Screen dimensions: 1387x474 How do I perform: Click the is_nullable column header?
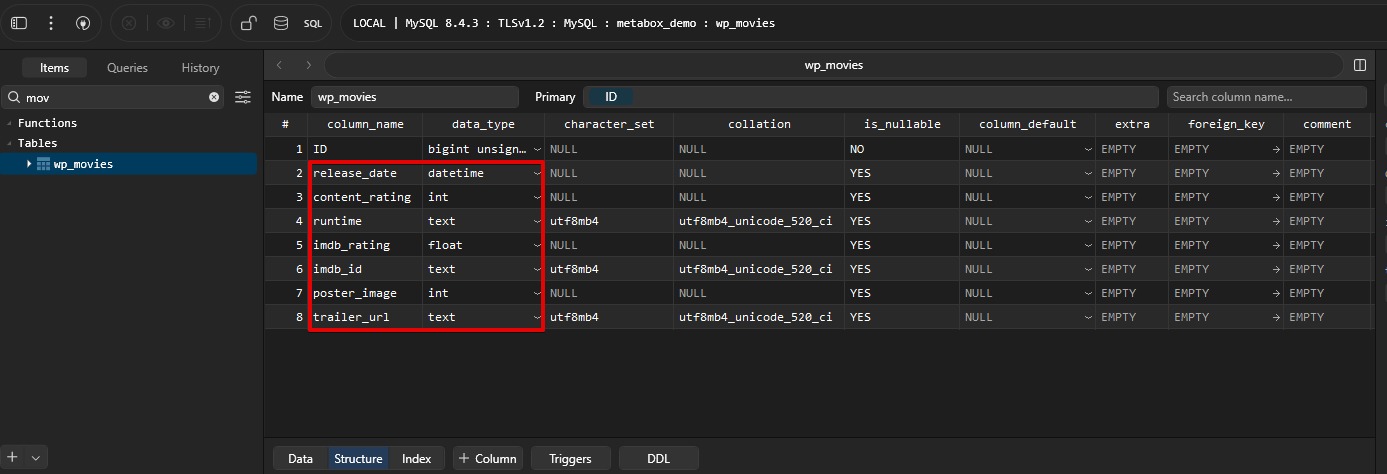tap(902, 125)
